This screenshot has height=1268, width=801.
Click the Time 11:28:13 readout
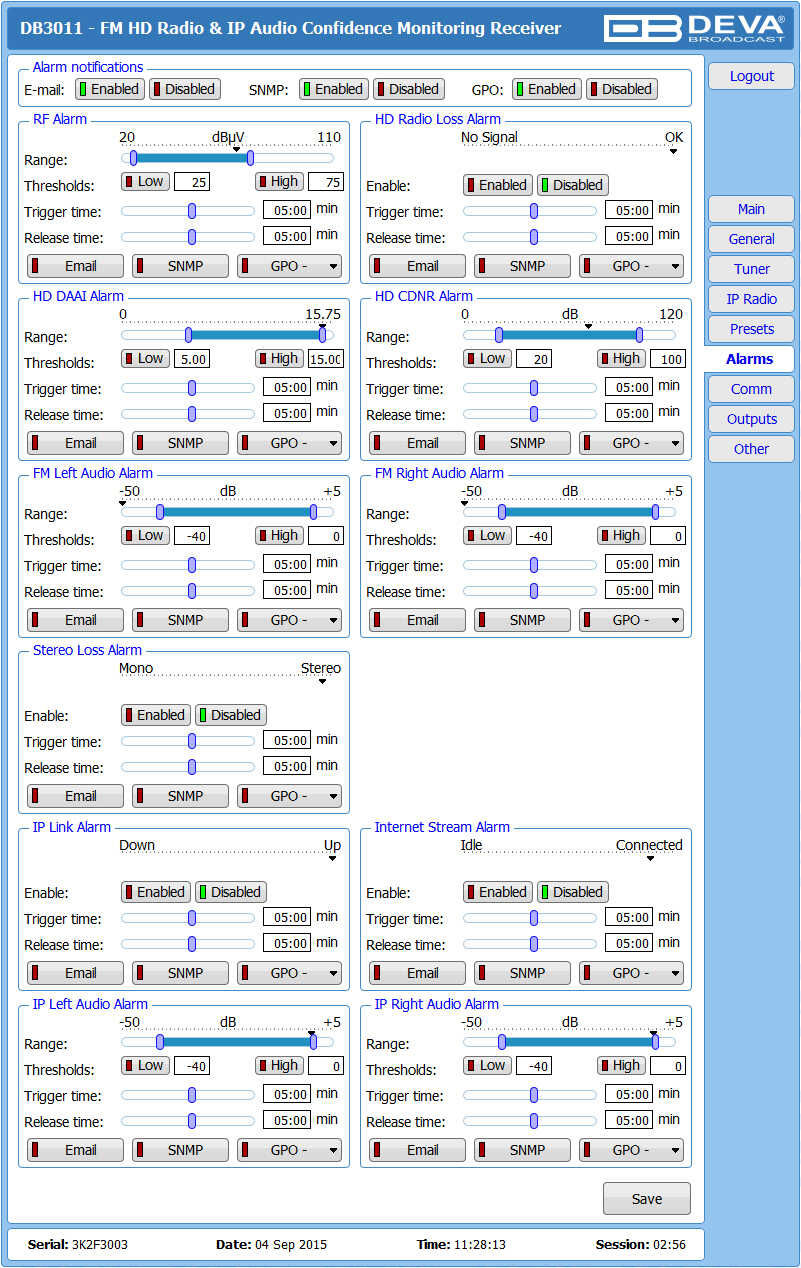pos(478,1245)
